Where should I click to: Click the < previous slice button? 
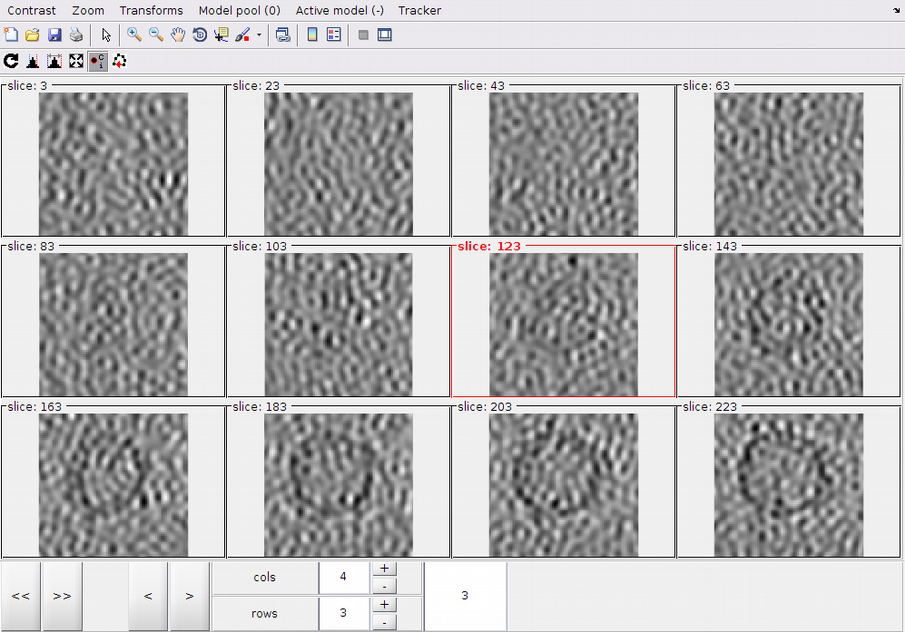[x=148, y=596]
